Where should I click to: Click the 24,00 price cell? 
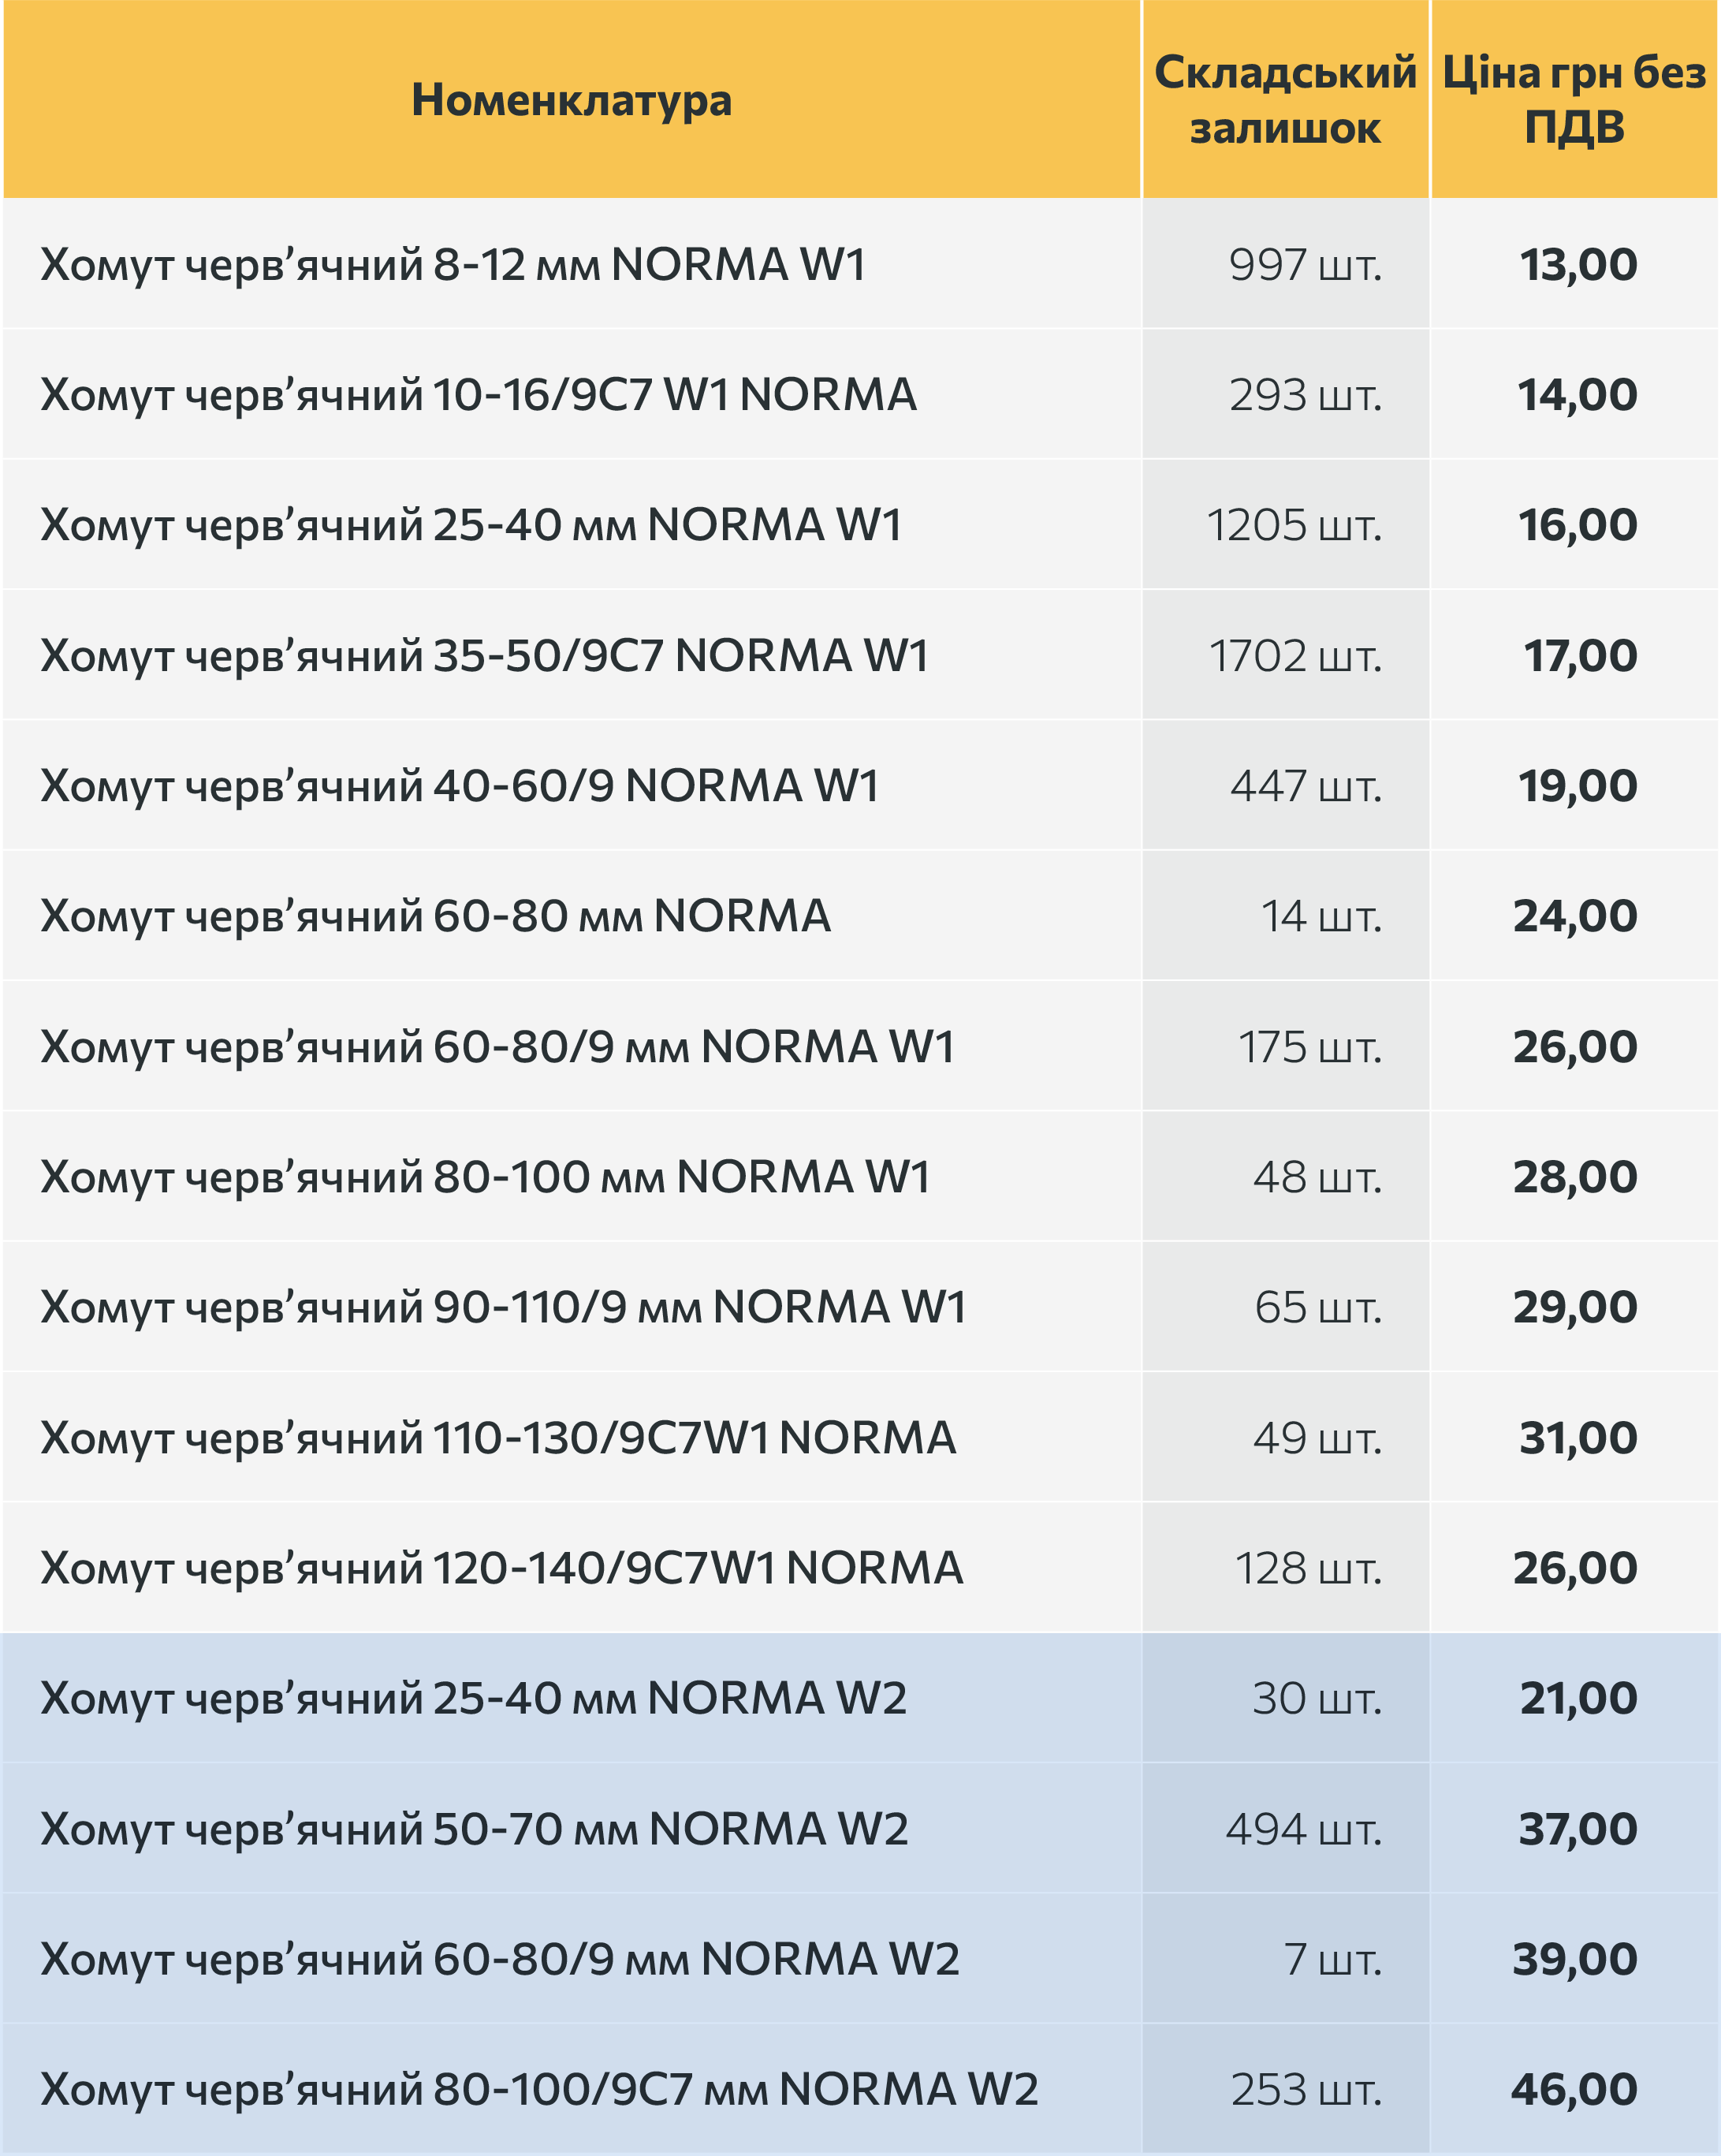[x=1575, y=916]
